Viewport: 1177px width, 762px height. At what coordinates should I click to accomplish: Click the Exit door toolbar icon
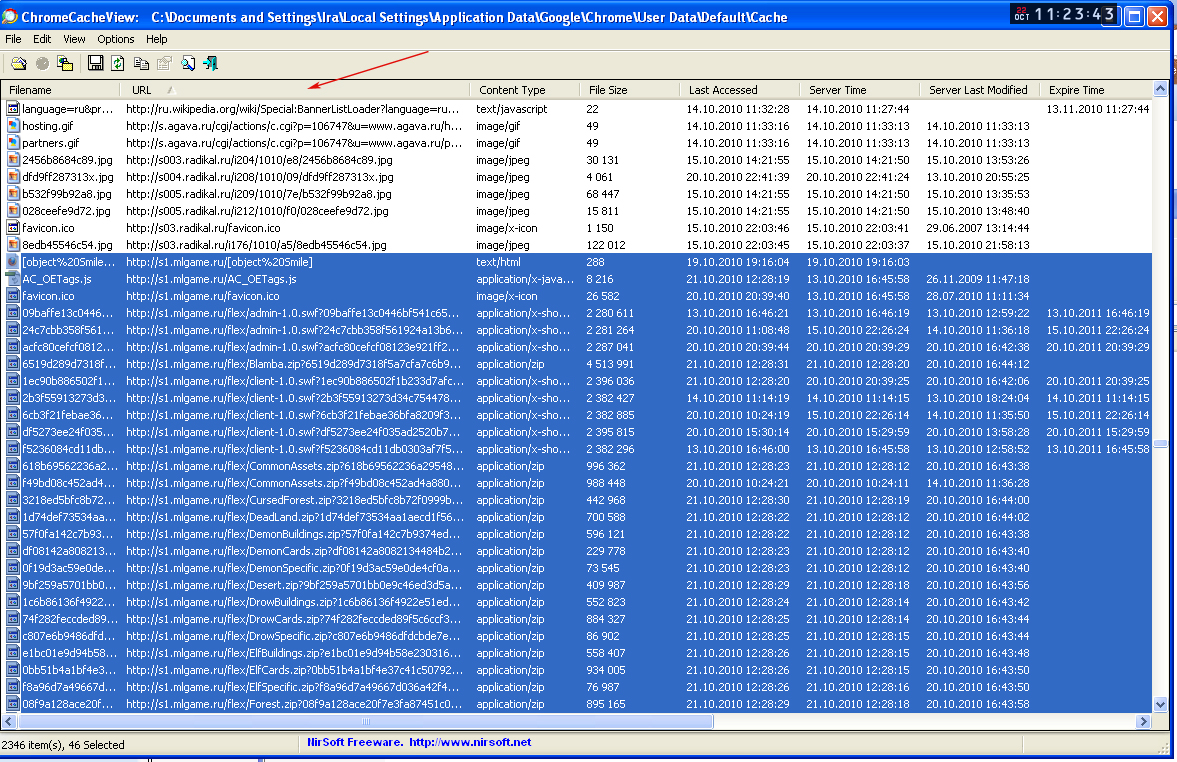(211, 64)
